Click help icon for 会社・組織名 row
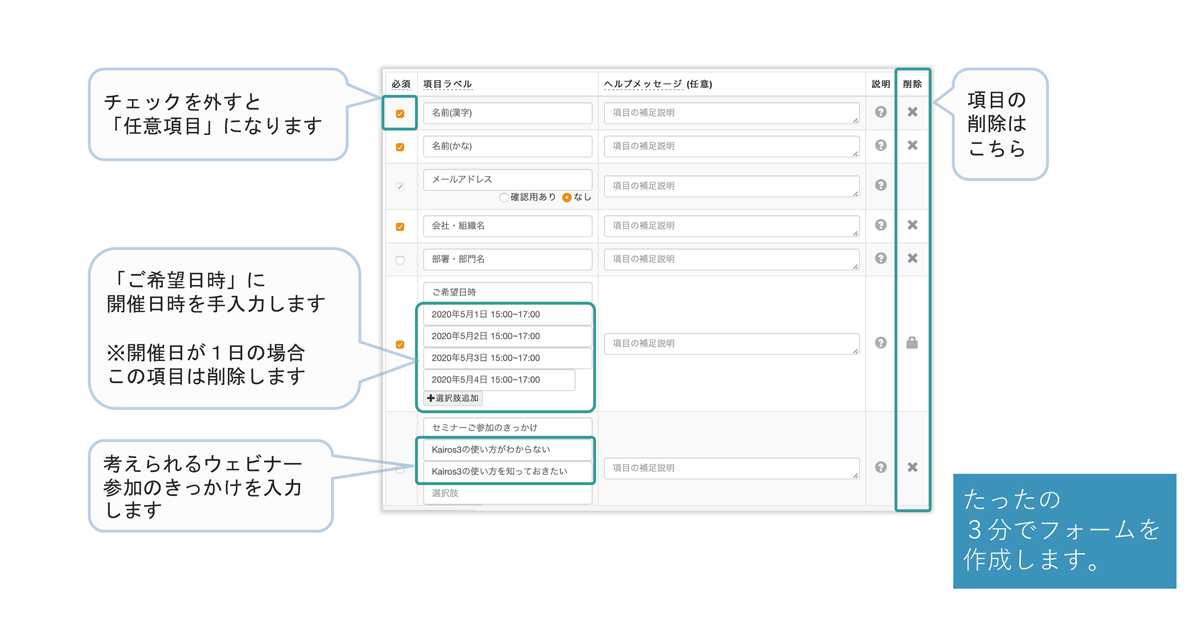The height and width of the screenshot is (617, 1200). (x=881, y=226)
